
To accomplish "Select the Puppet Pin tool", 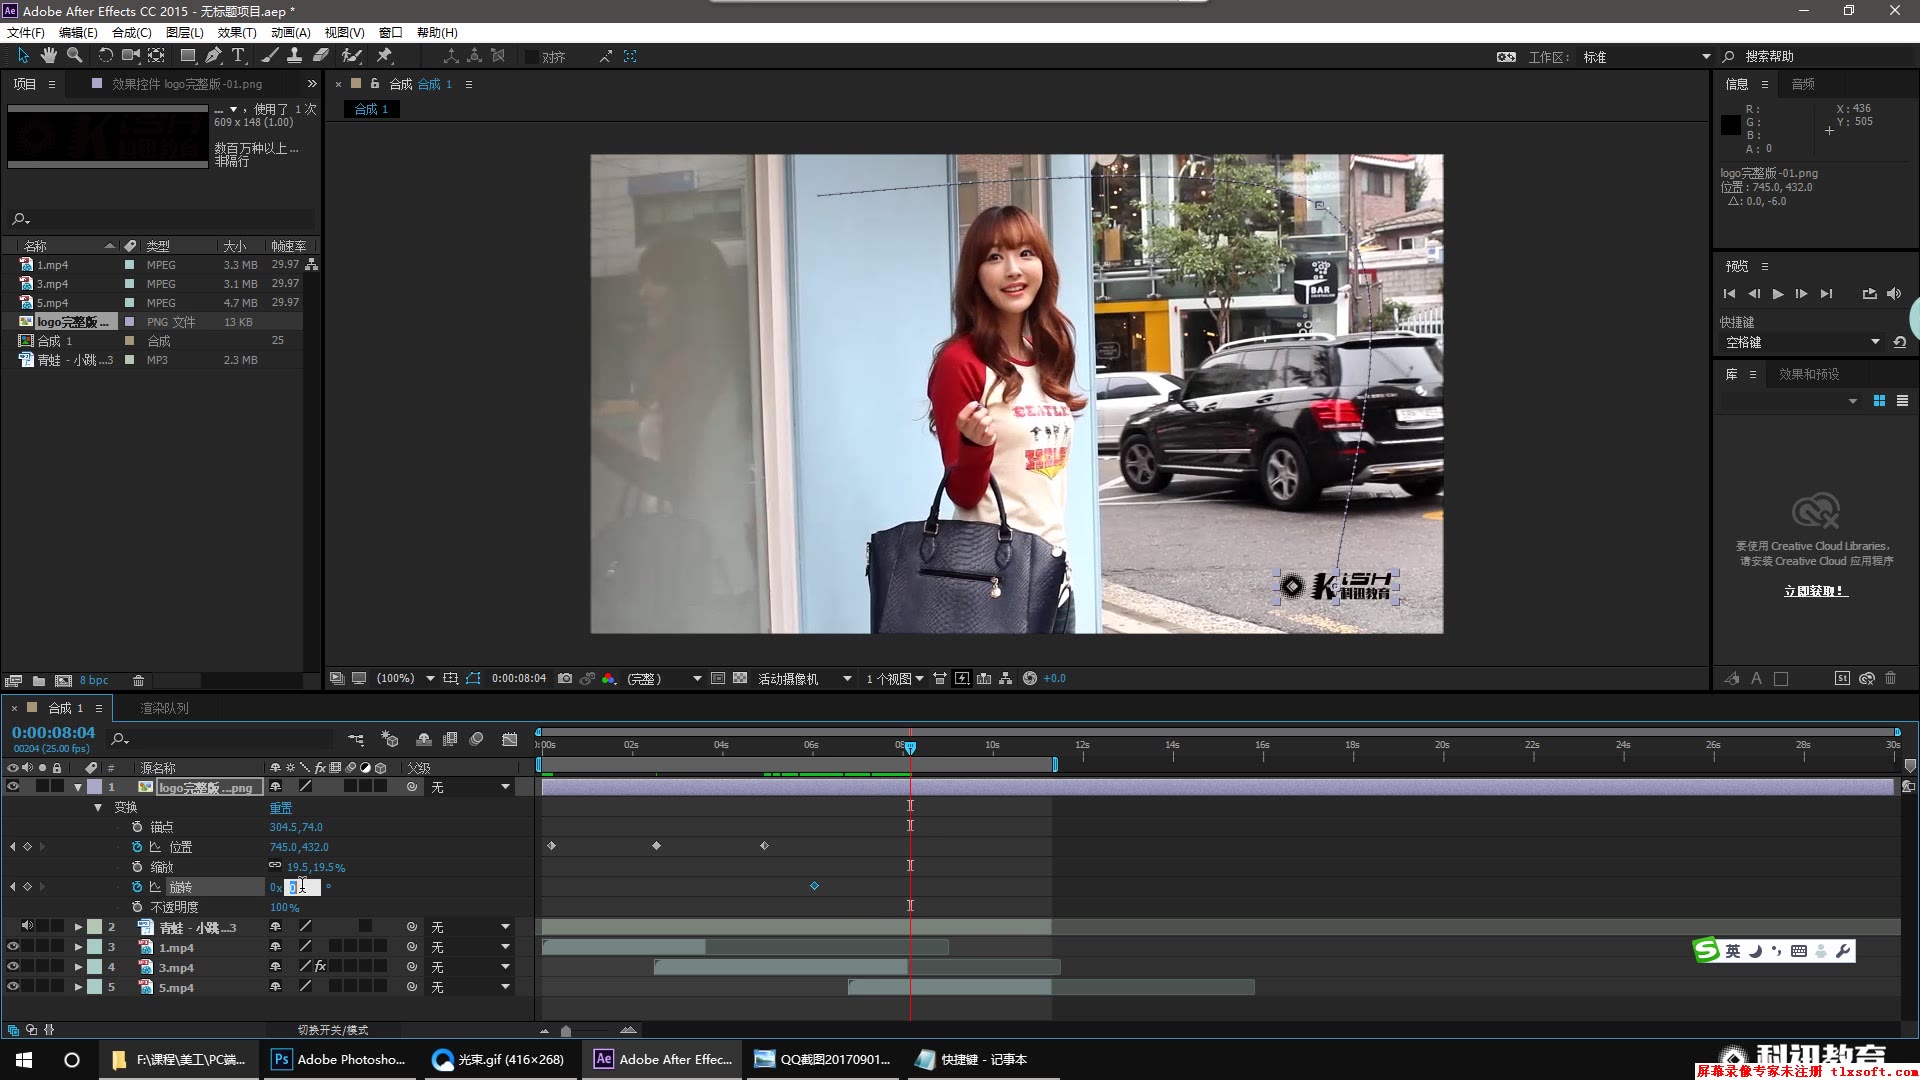I will click(x=384, y=56).
